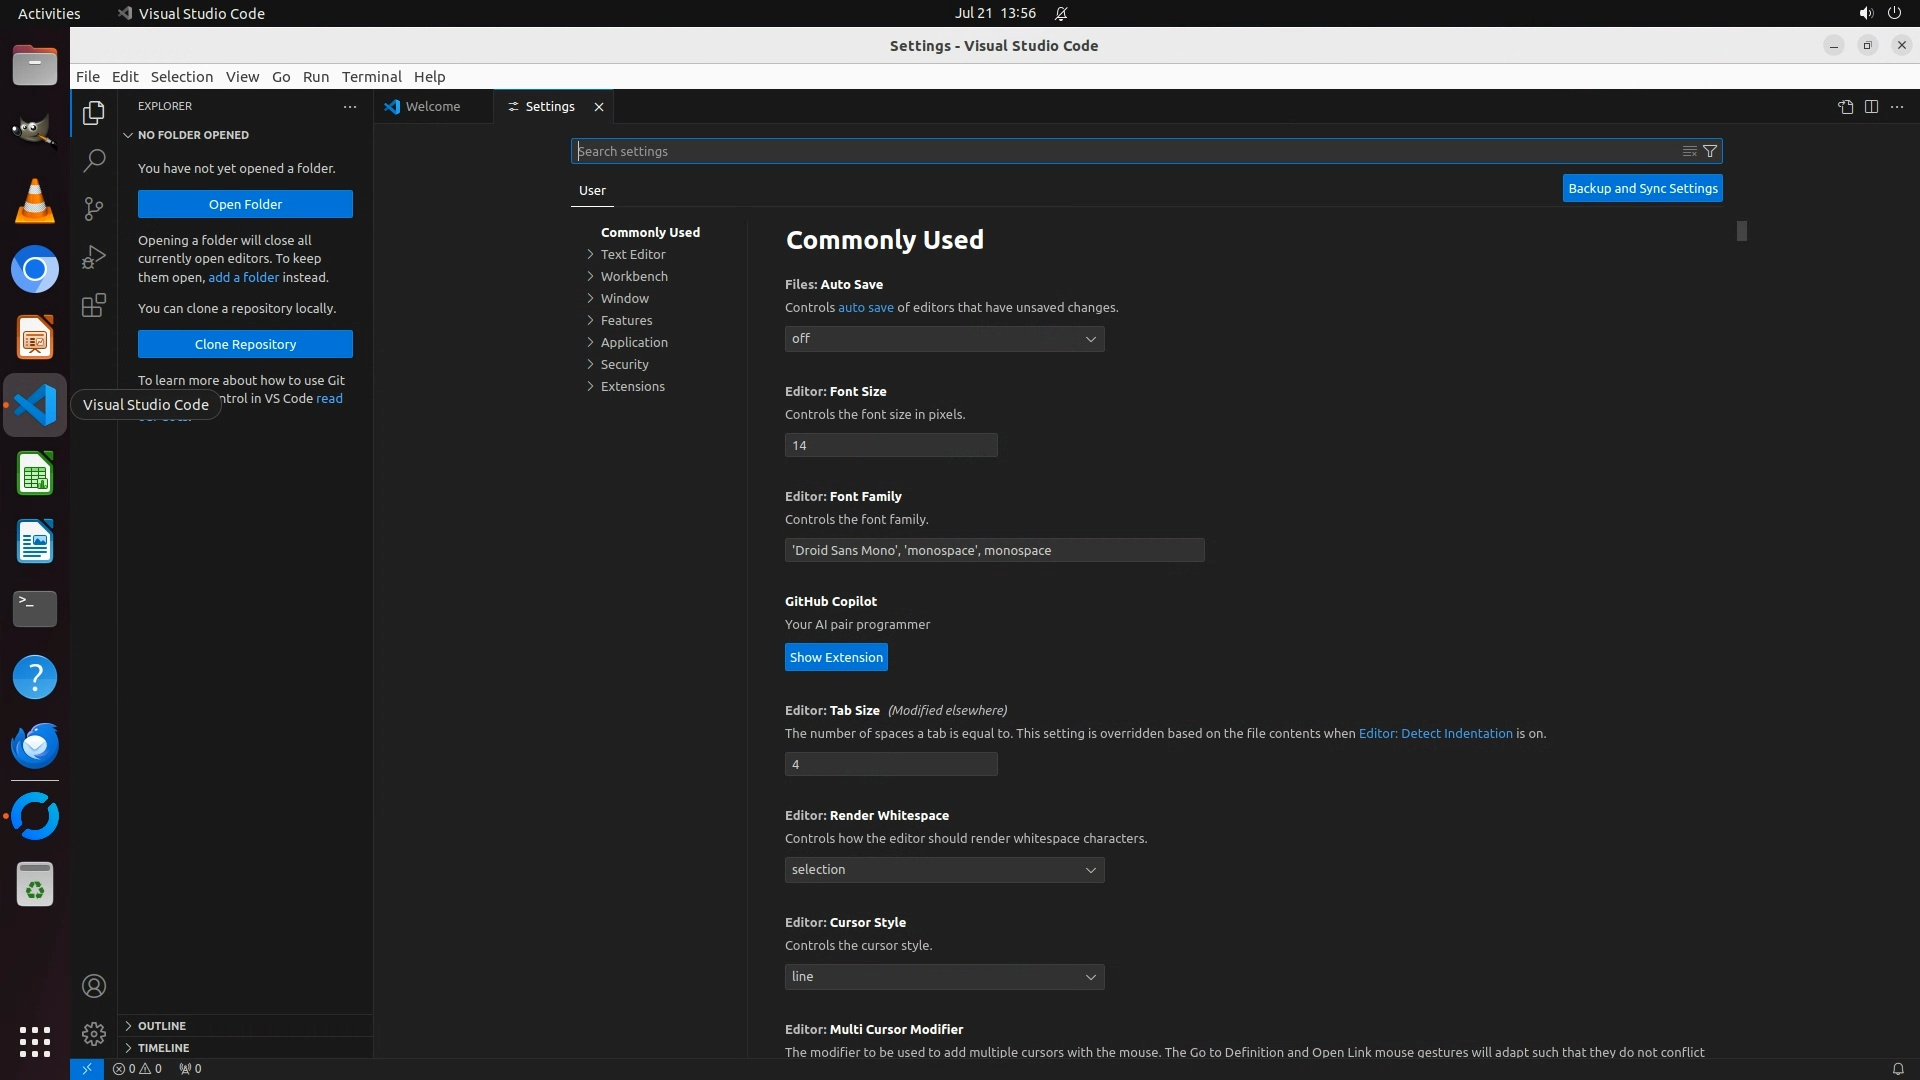Click the Open Settings (JSON) icon

(x=1845, y=107)
